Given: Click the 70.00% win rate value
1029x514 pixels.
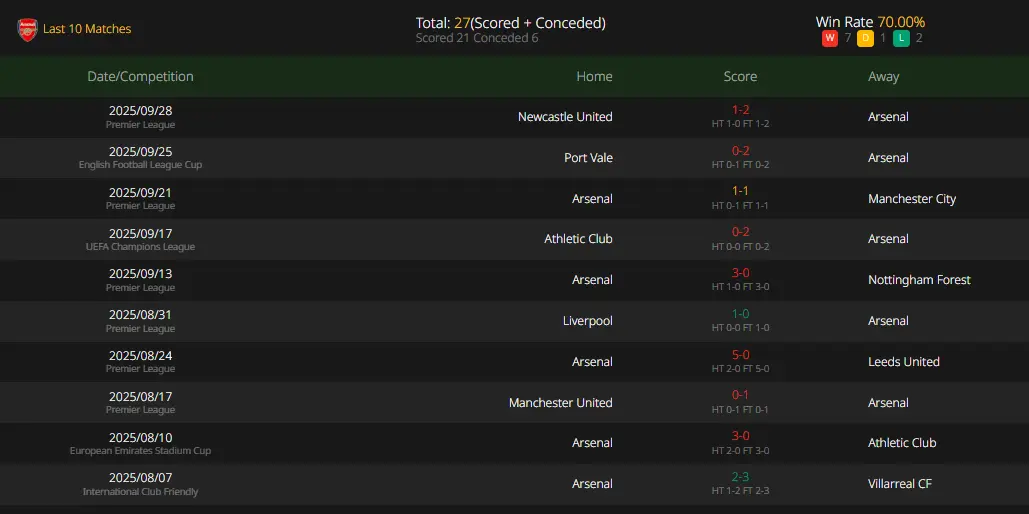Looking at the screenshot, I should [x=900, y=22].
